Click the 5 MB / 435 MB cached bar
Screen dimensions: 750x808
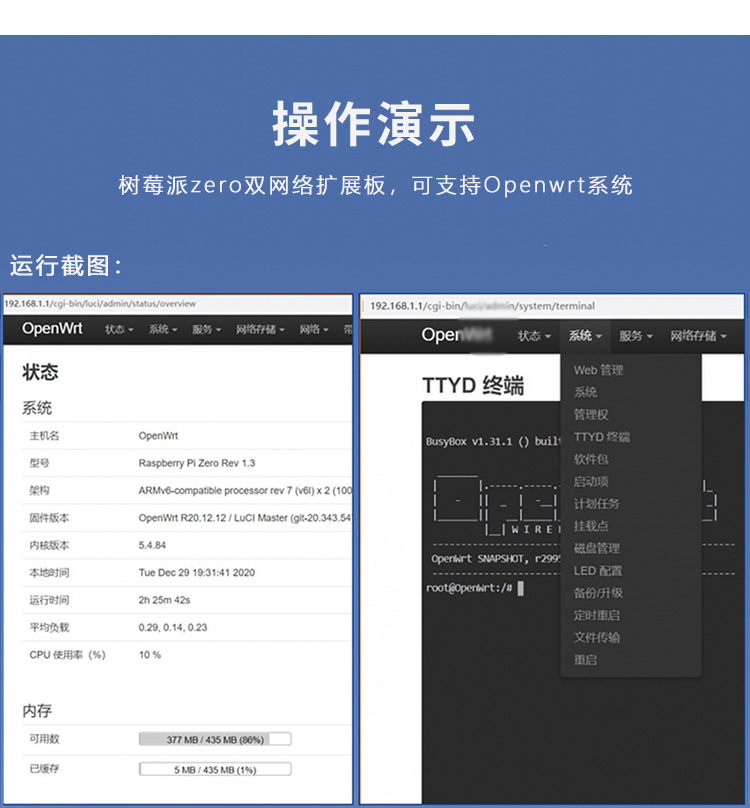215,769
